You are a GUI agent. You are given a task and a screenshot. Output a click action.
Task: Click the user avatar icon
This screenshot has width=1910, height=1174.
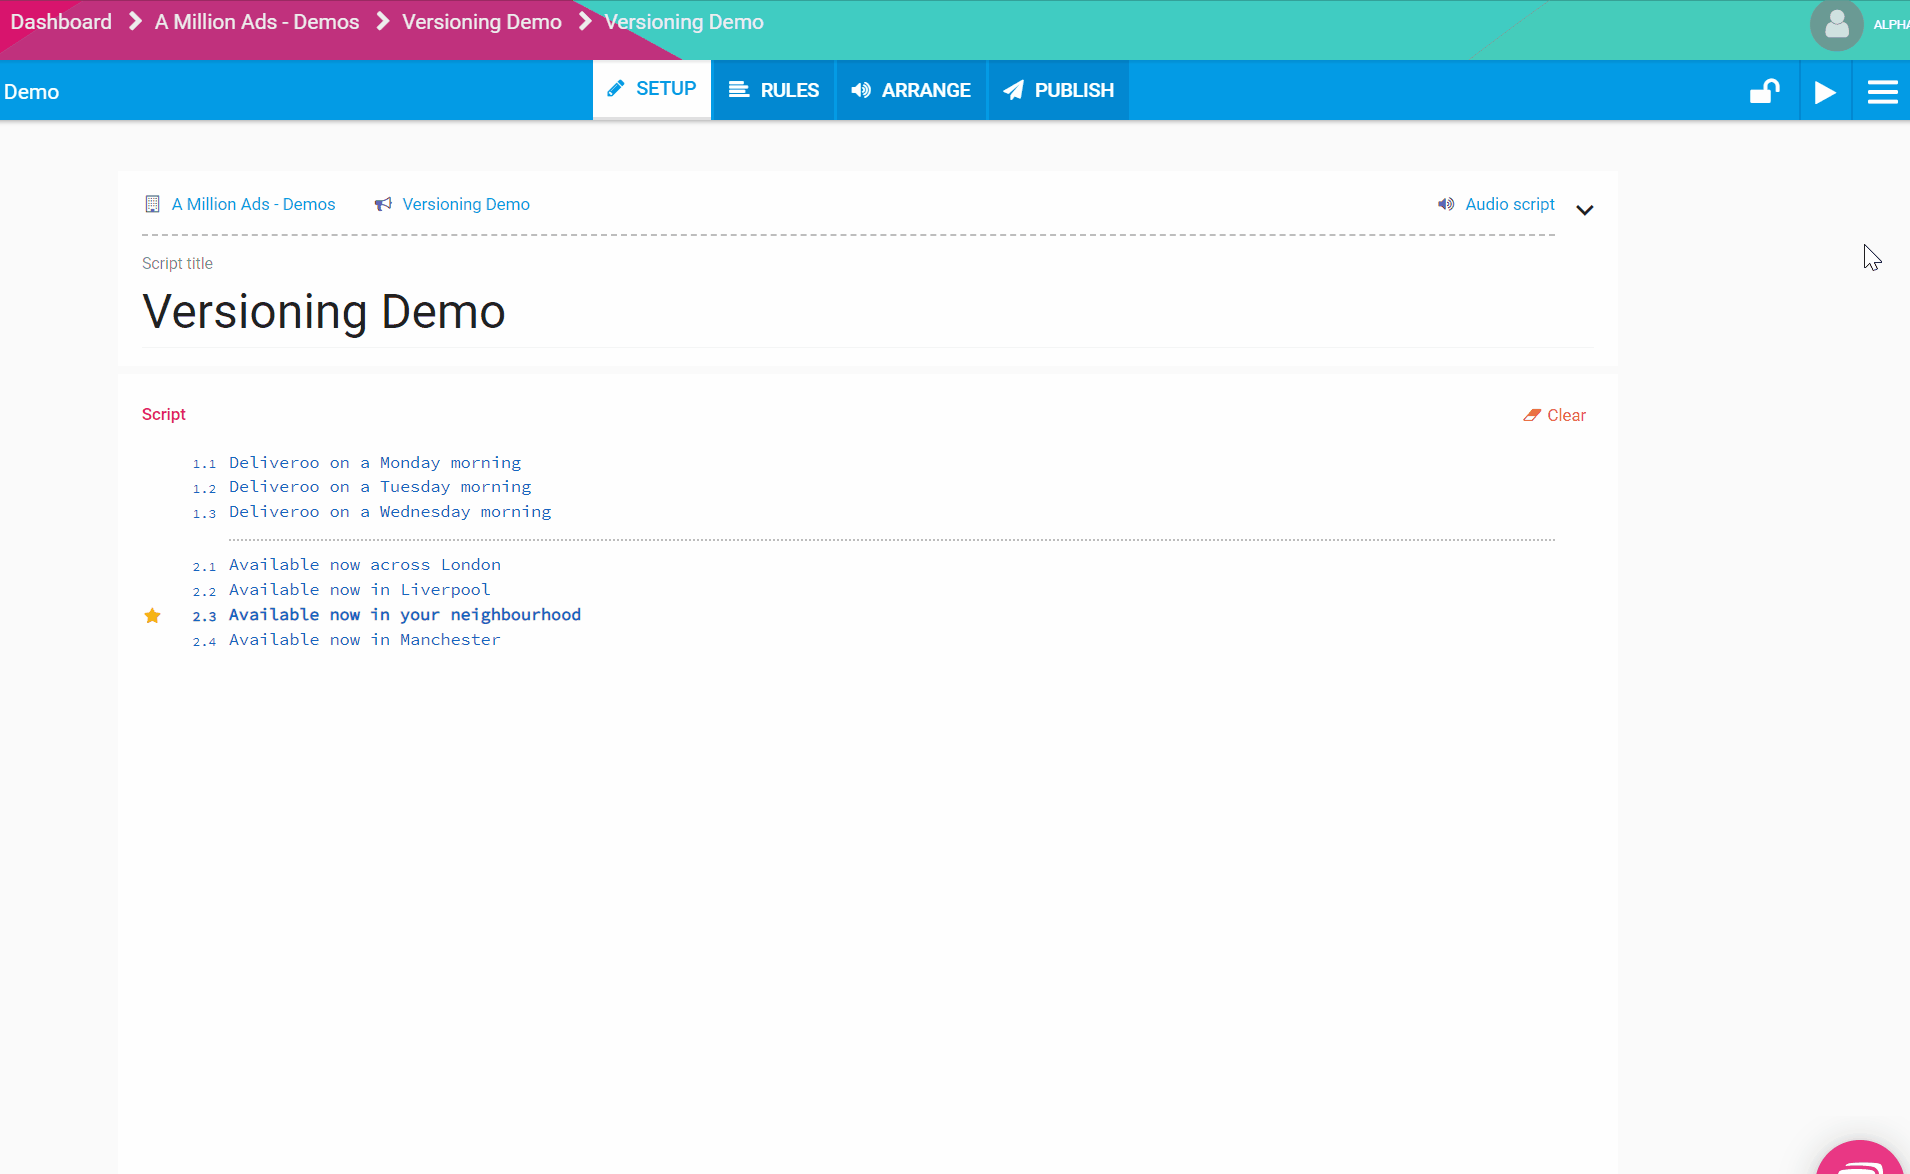(x=1836, y=25)
